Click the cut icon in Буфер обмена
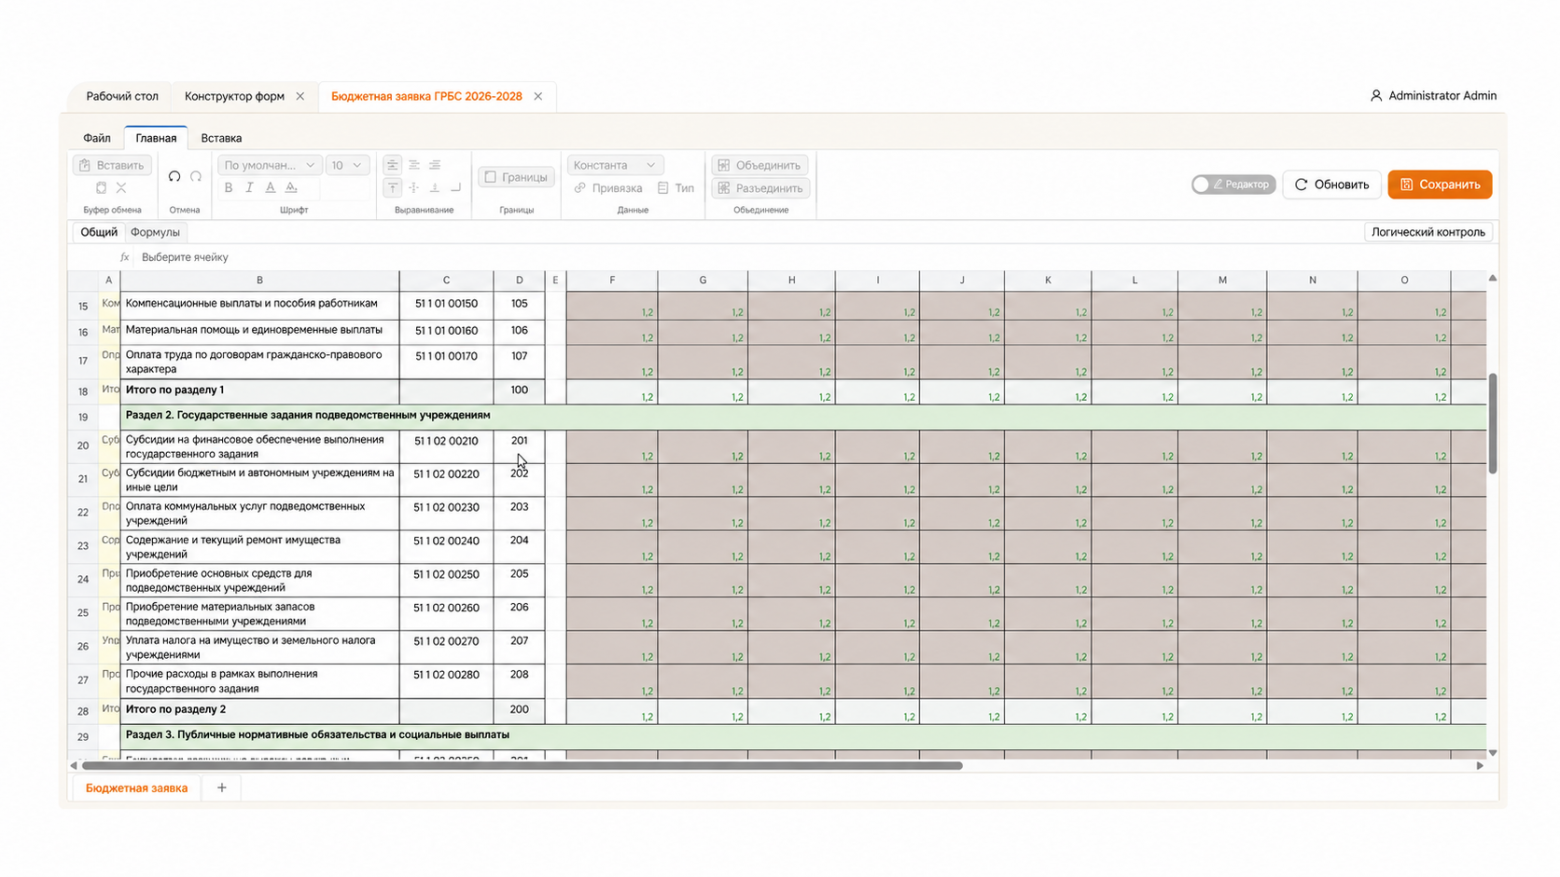The height and width of the screenshot is (877, 1560). (121, 188)
